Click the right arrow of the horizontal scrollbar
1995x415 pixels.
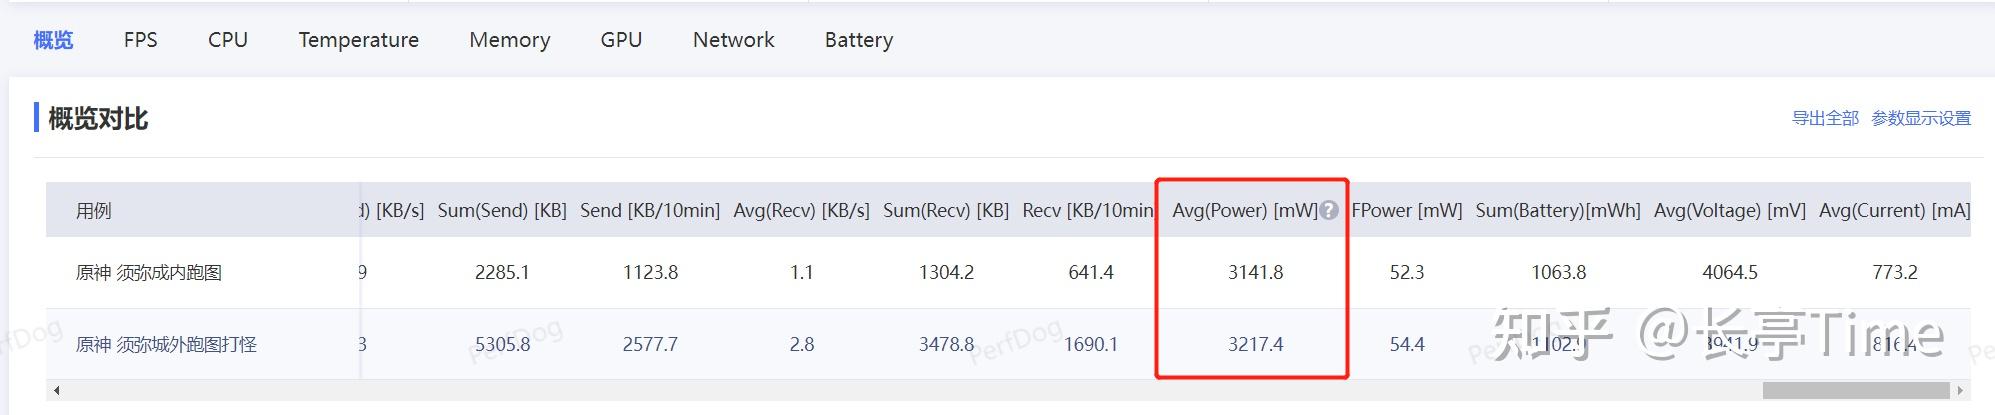coord(1960,390)
